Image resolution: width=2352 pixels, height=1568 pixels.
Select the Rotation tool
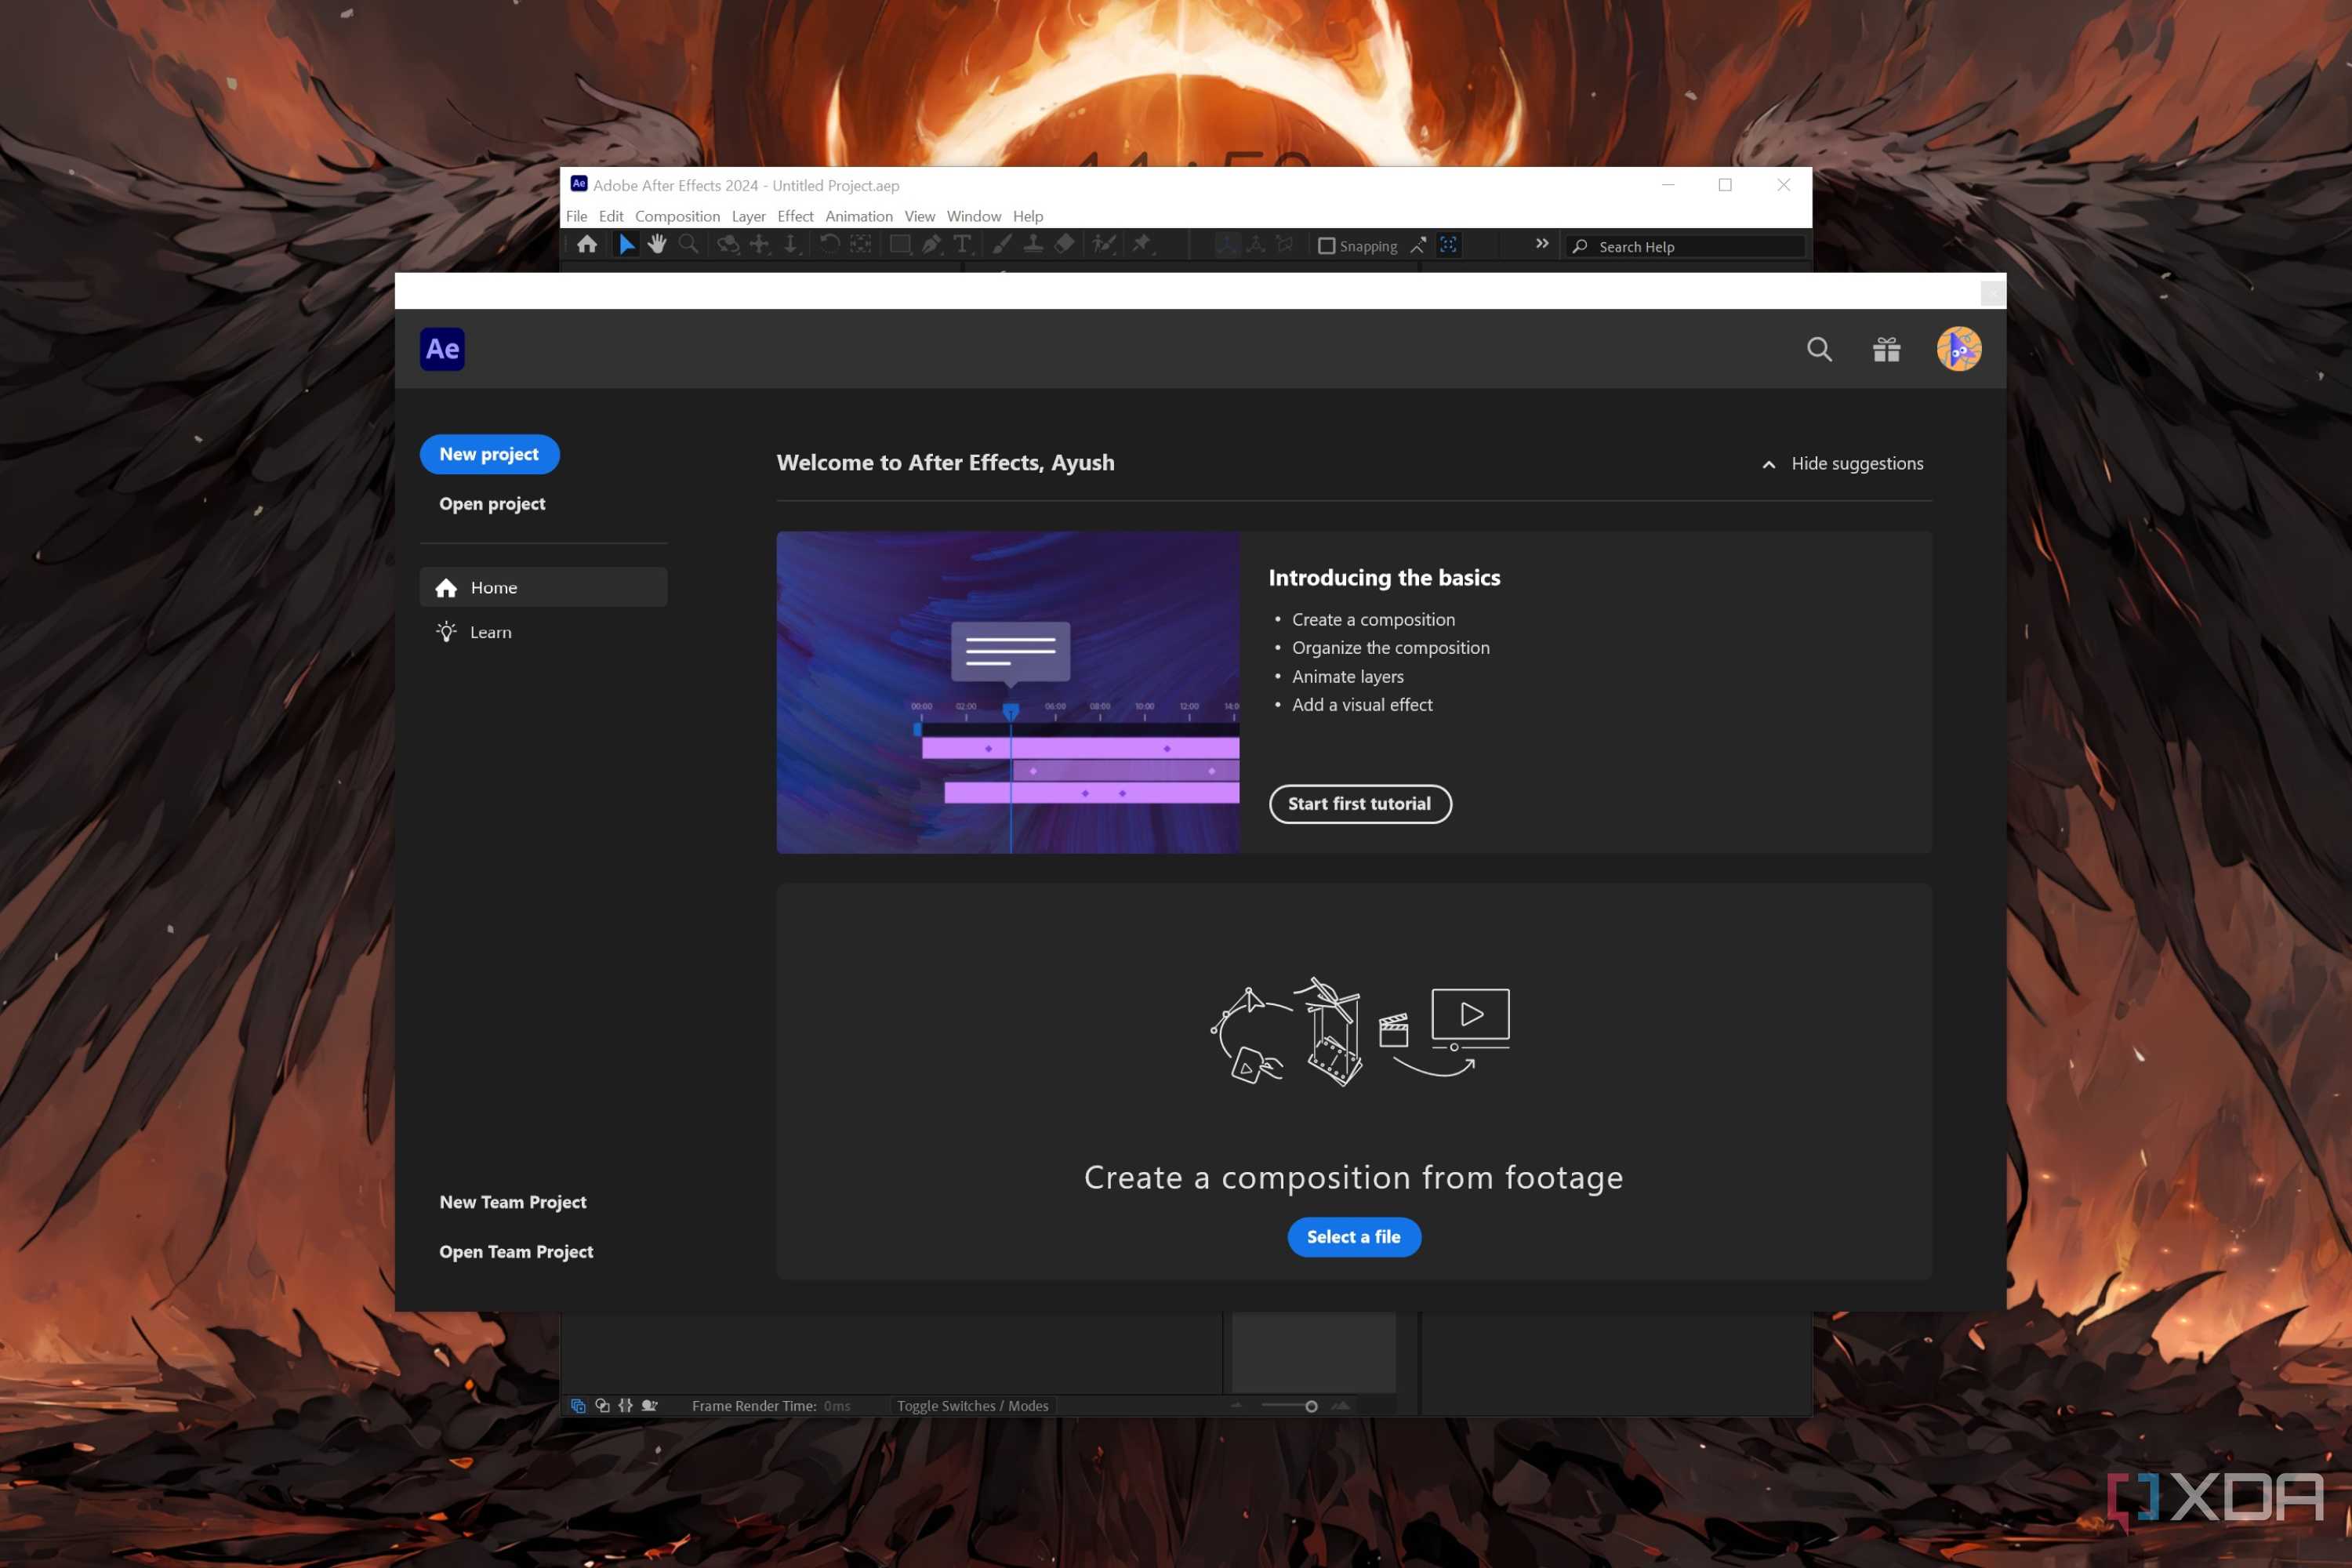(829, 245)
